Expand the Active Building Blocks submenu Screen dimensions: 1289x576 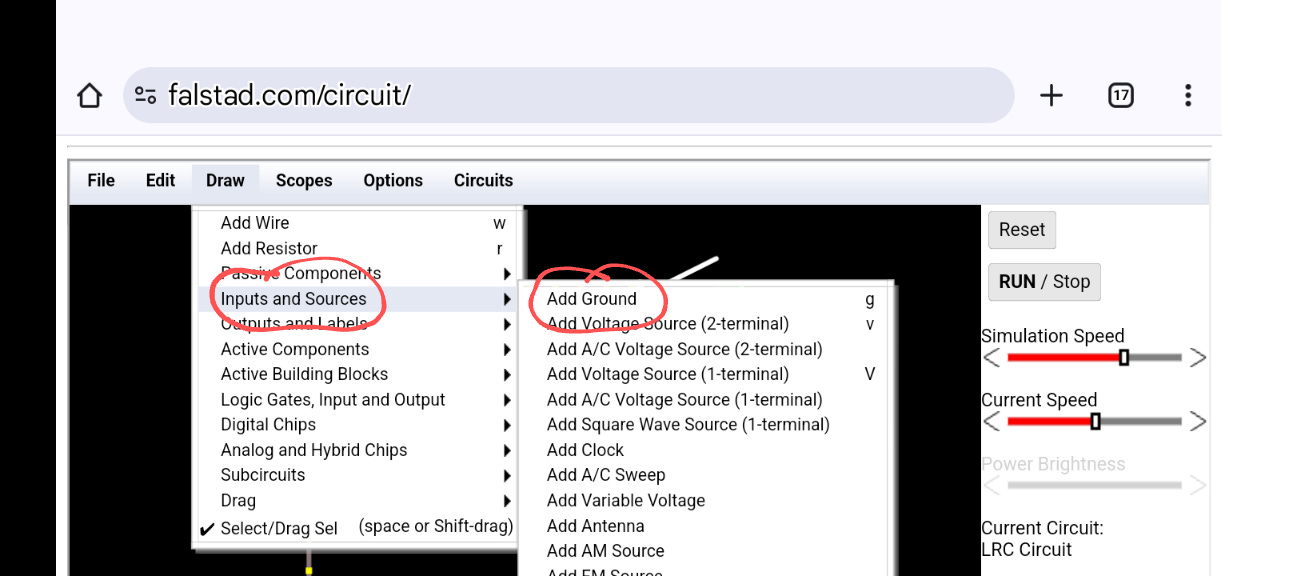click(357, 374)
